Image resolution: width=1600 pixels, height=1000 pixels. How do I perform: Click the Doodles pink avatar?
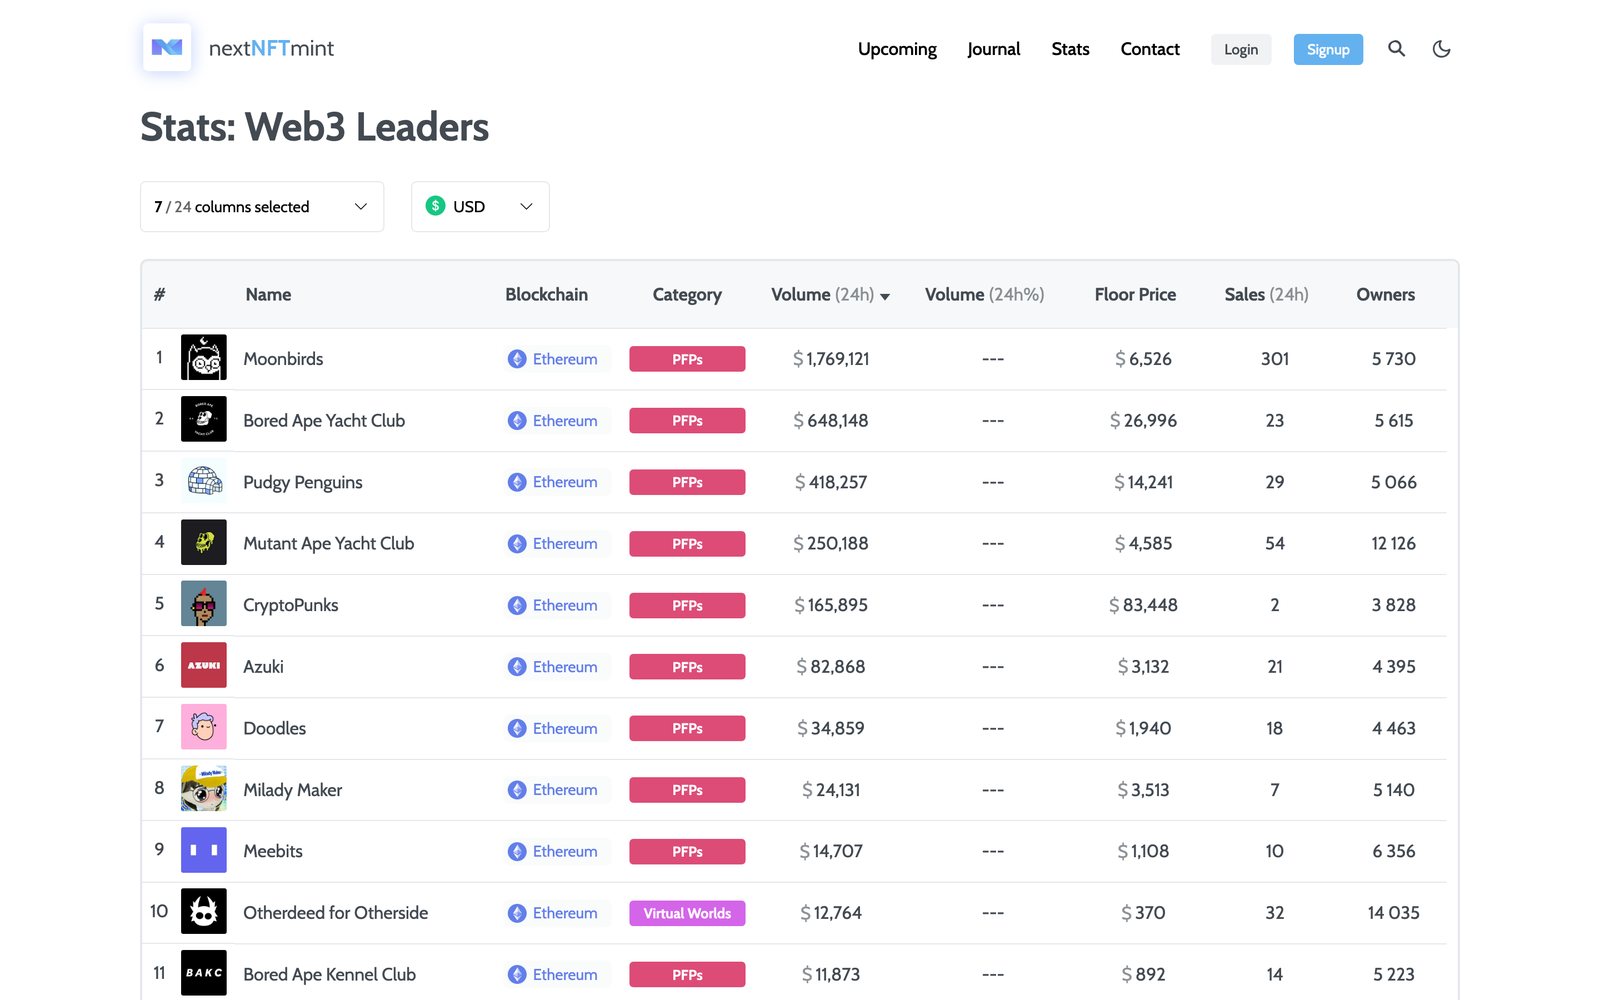pyautogui.click(x=204, y=728)
